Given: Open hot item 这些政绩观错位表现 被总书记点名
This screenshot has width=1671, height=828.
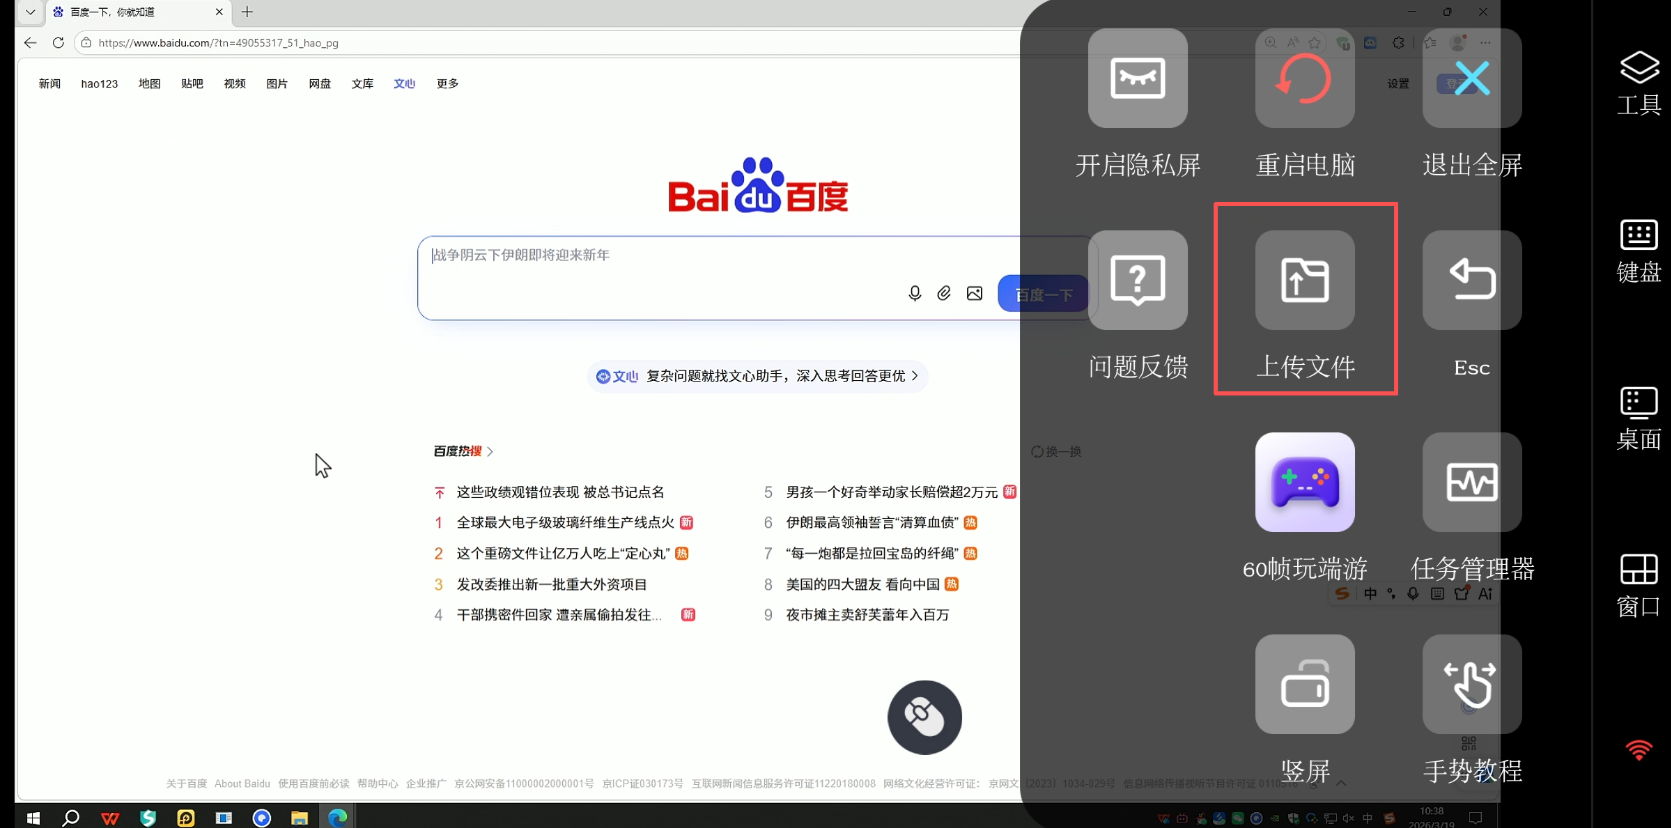Looking at the screenshot, I should click(560, 492).
